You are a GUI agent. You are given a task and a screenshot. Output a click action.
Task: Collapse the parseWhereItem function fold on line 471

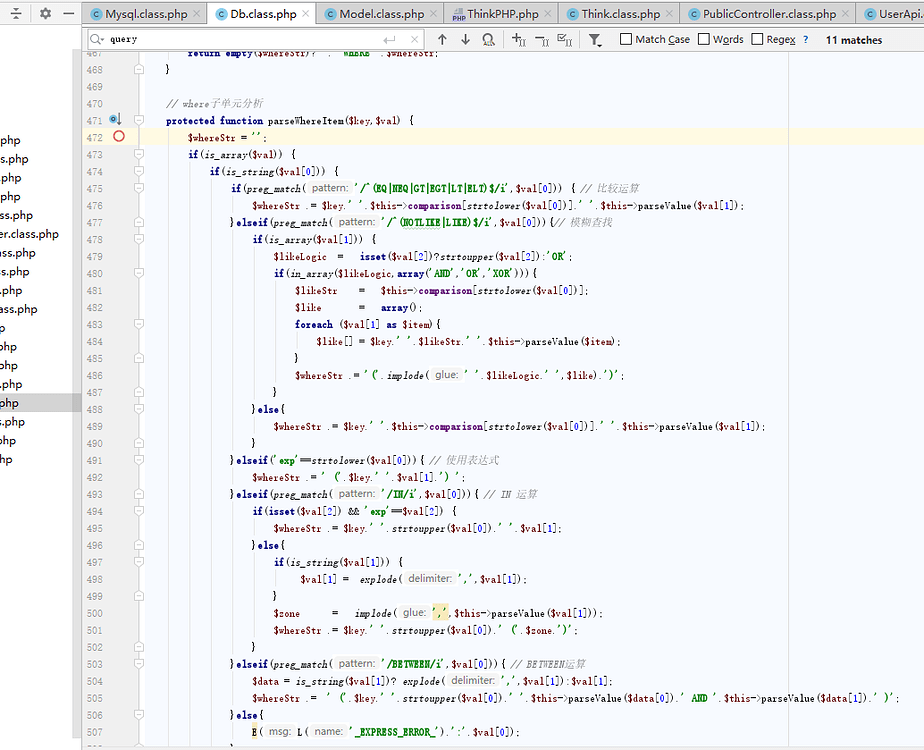(x=139, y=120)
